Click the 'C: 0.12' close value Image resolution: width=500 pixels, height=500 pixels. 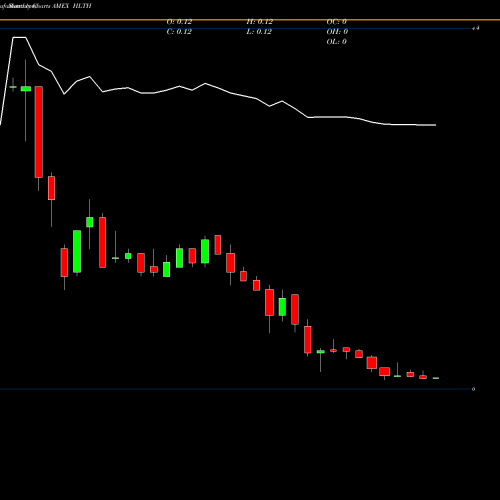click(x=179, y=32)
